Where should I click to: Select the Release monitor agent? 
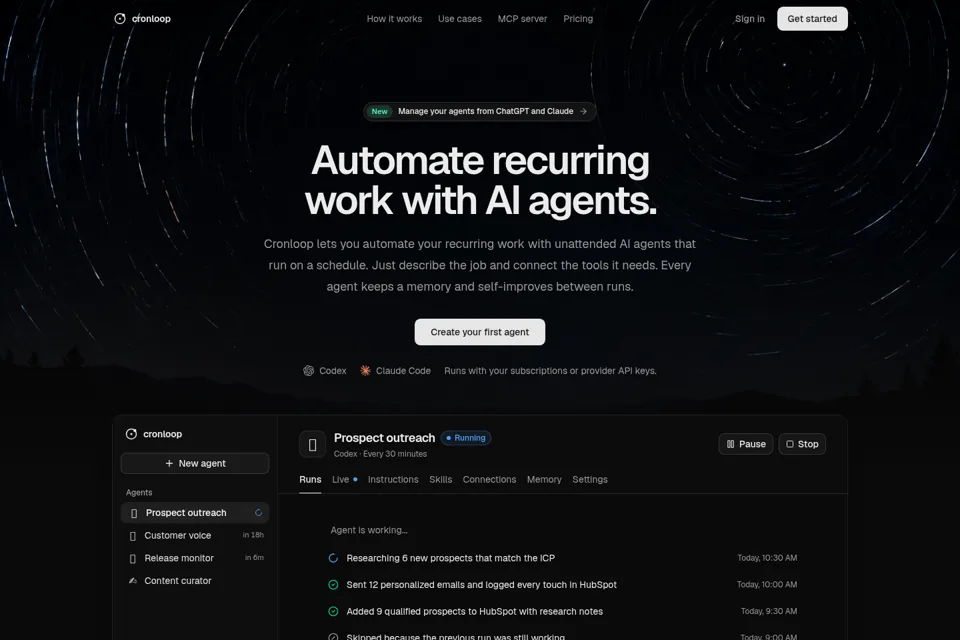click(195, 558)
